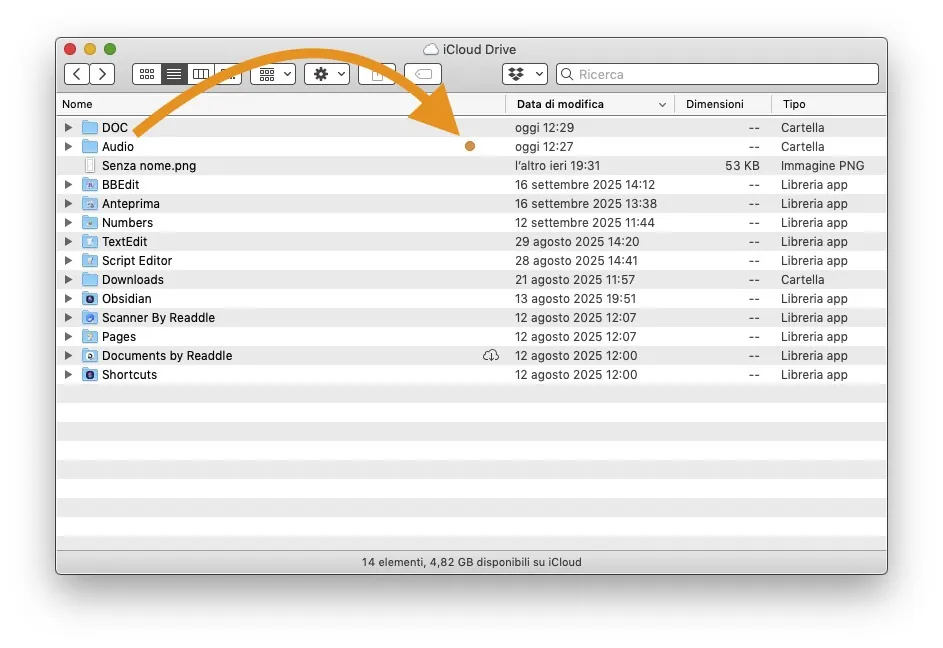Toggle list view mode
943x648 pixels.
tap(173, 74)
